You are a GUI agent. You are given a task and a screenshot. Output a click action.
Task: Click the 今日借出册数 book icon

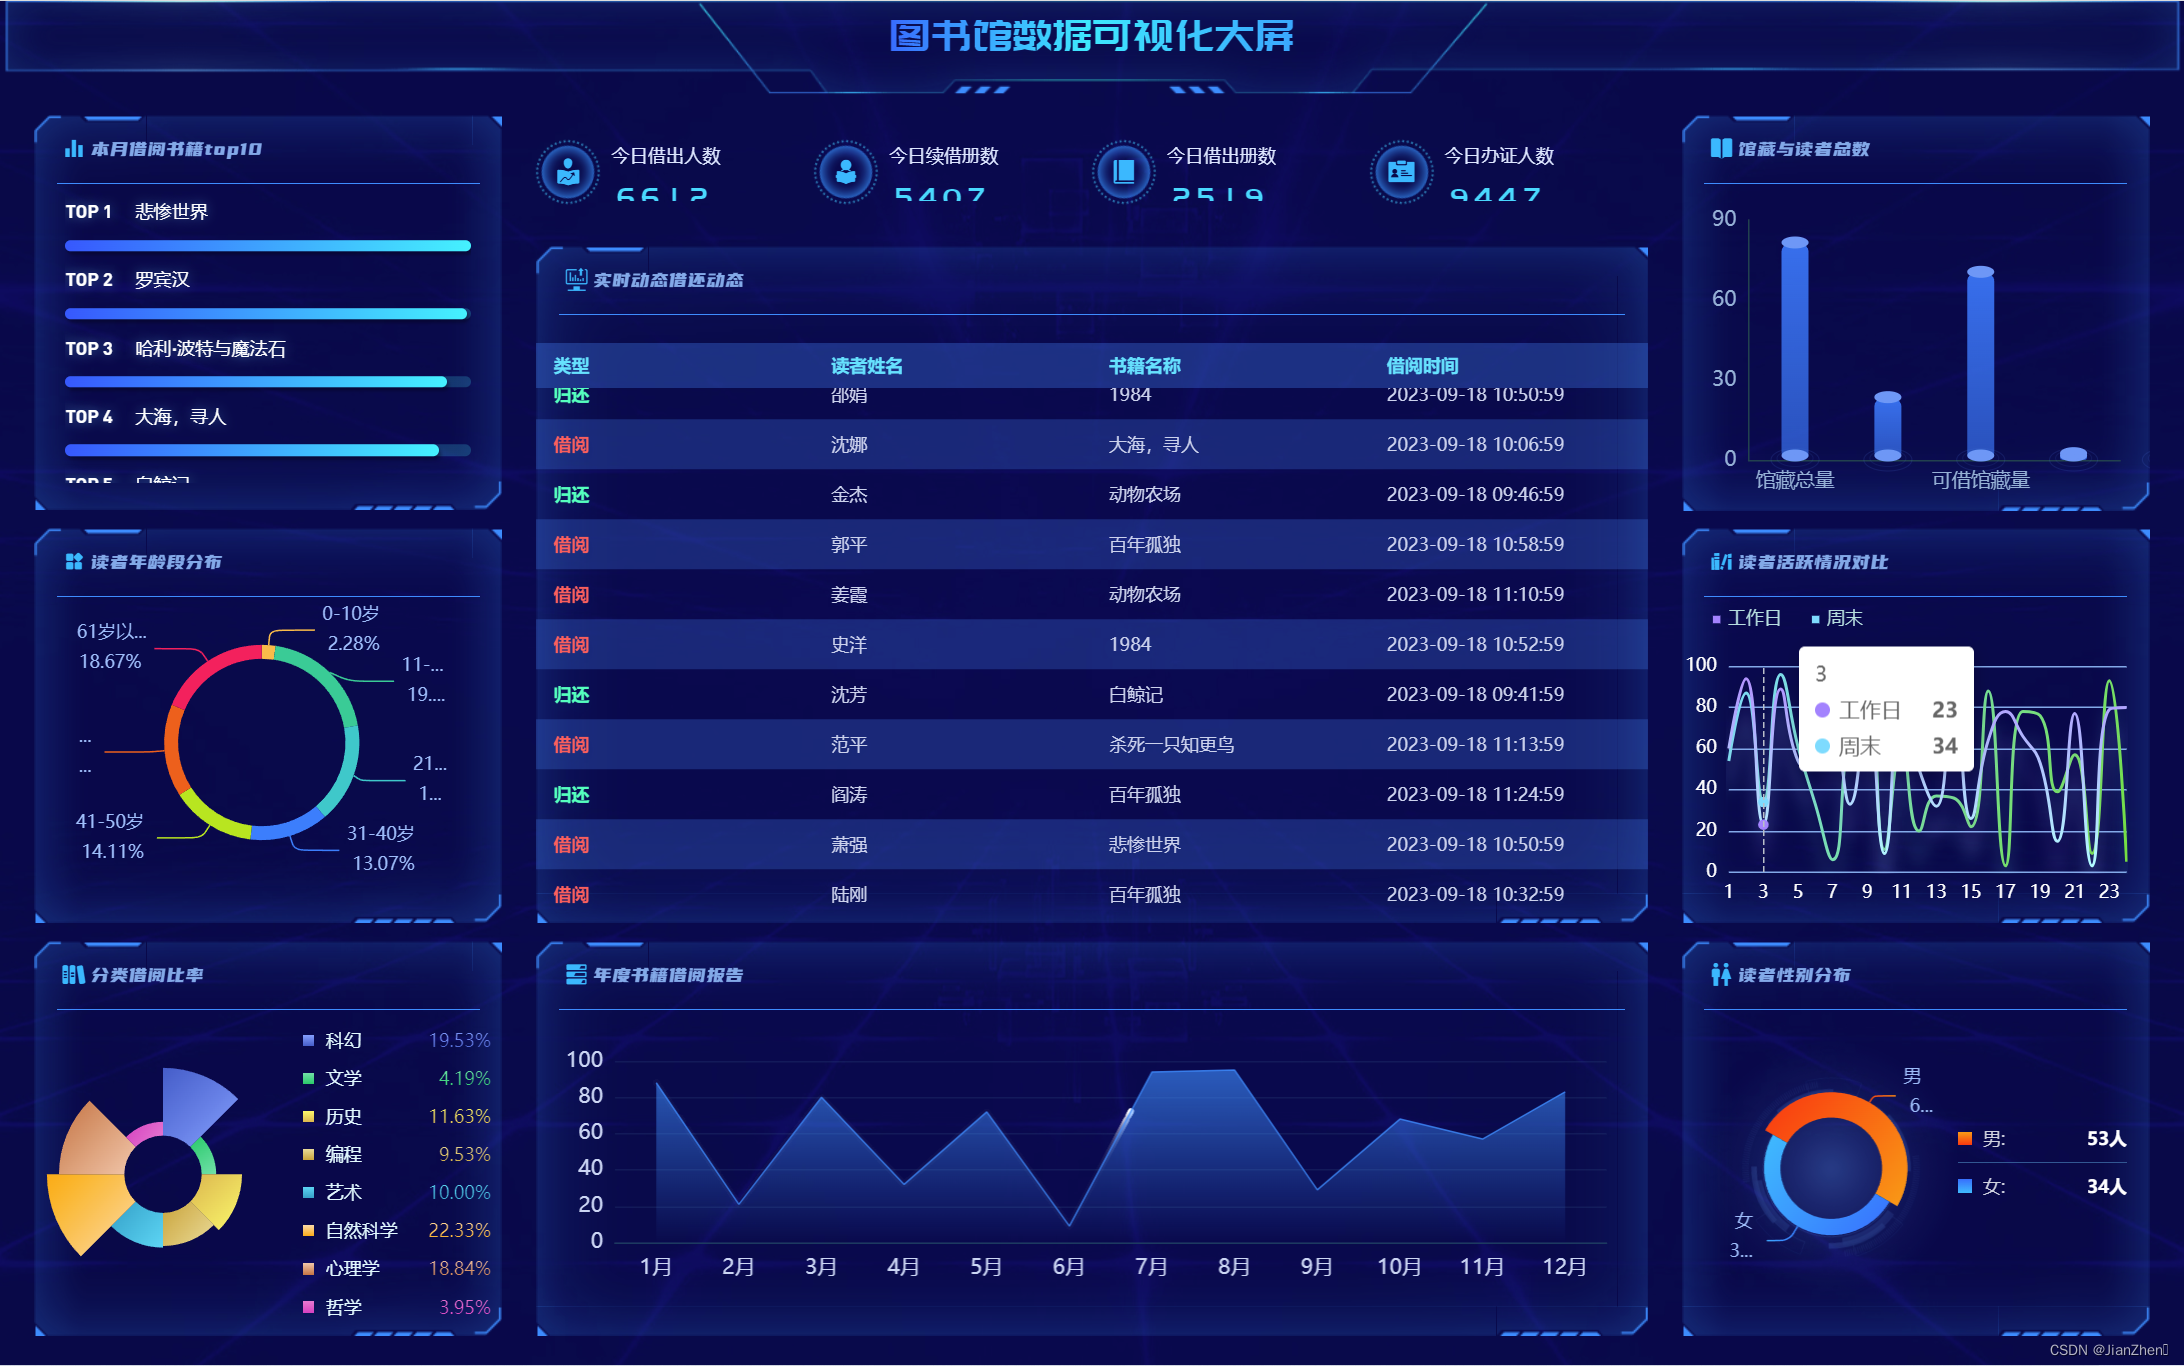coord(1124,173)
